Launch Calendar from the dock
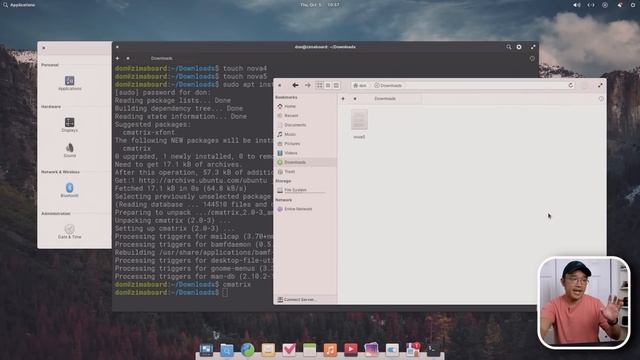The width and height of the screenshot is (640, 360). pos(309,350)
